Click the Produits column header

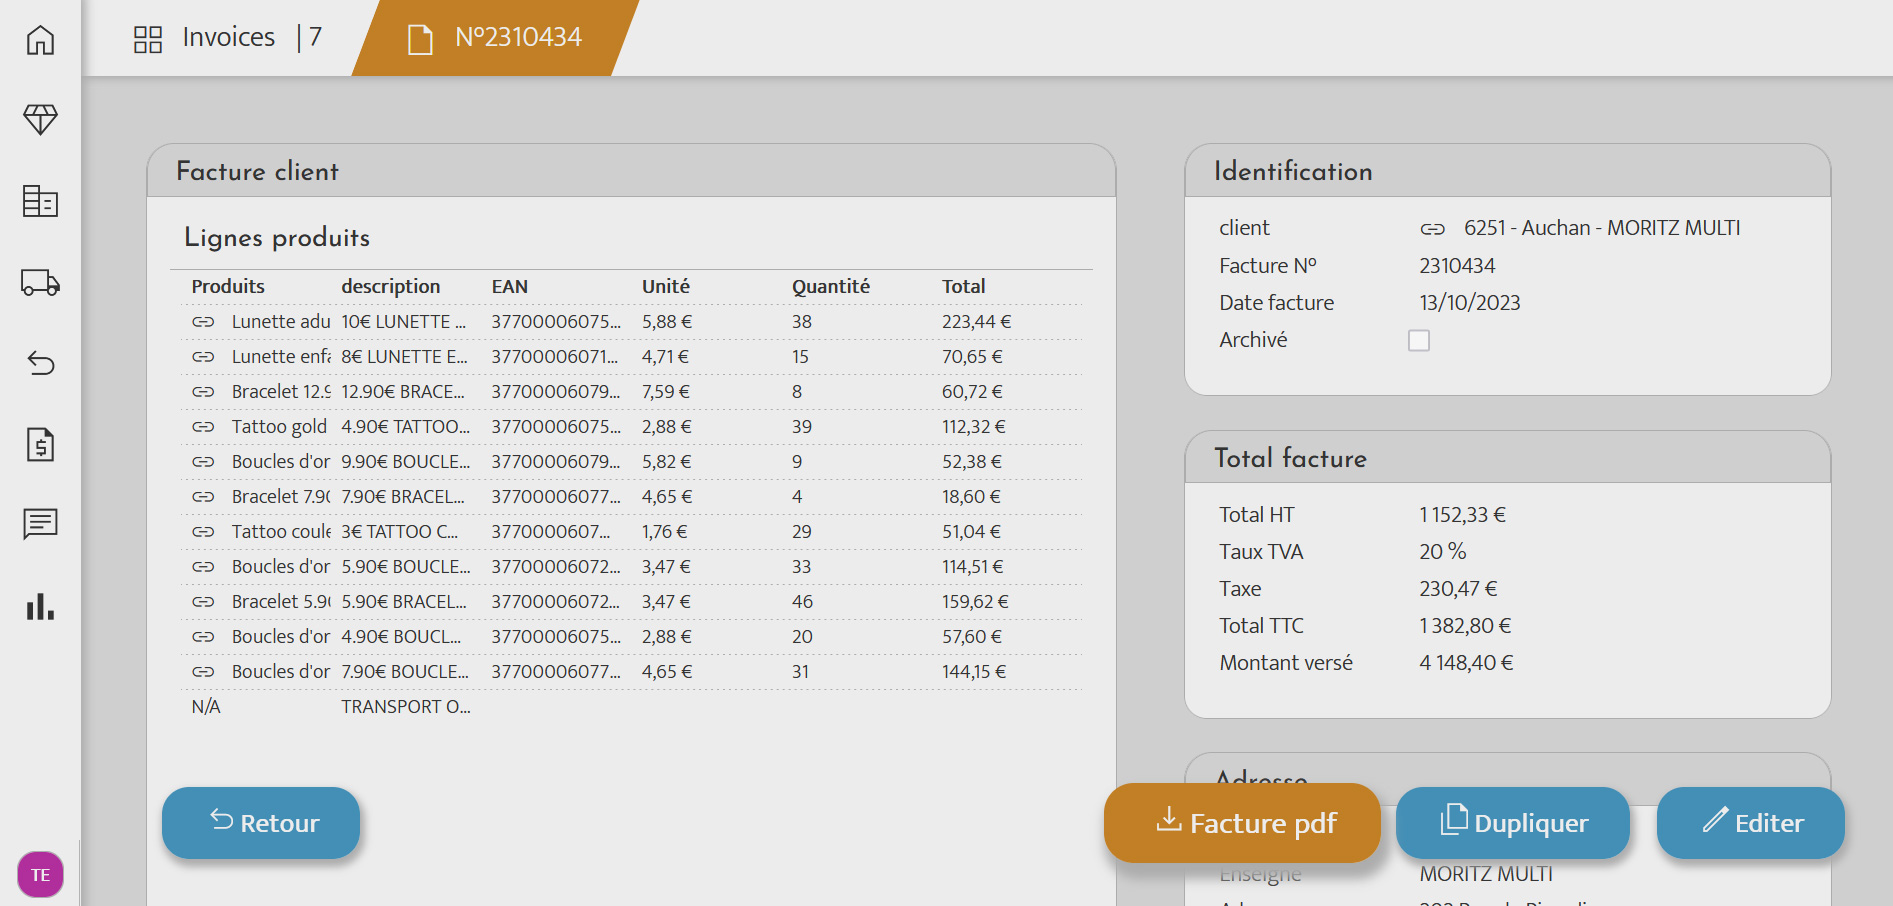click(x=228, y=286)
